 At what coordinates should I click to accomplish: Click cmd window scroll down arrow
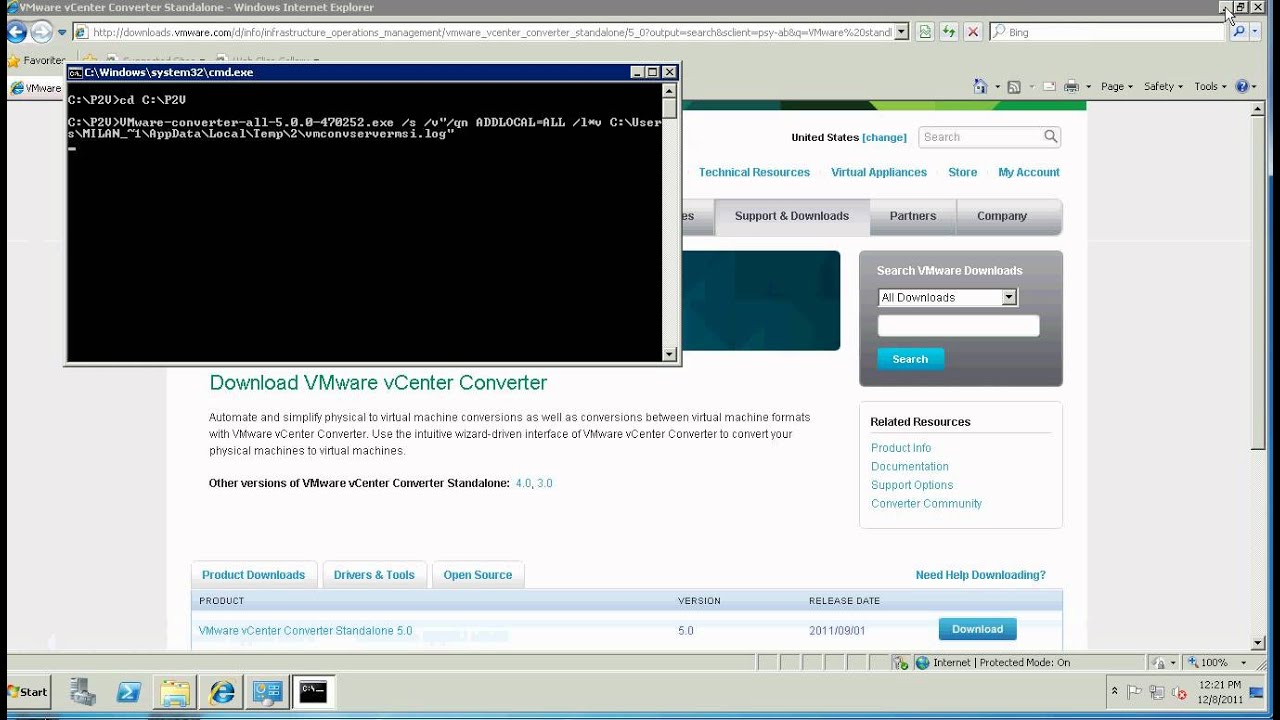[x=669, y=354]
